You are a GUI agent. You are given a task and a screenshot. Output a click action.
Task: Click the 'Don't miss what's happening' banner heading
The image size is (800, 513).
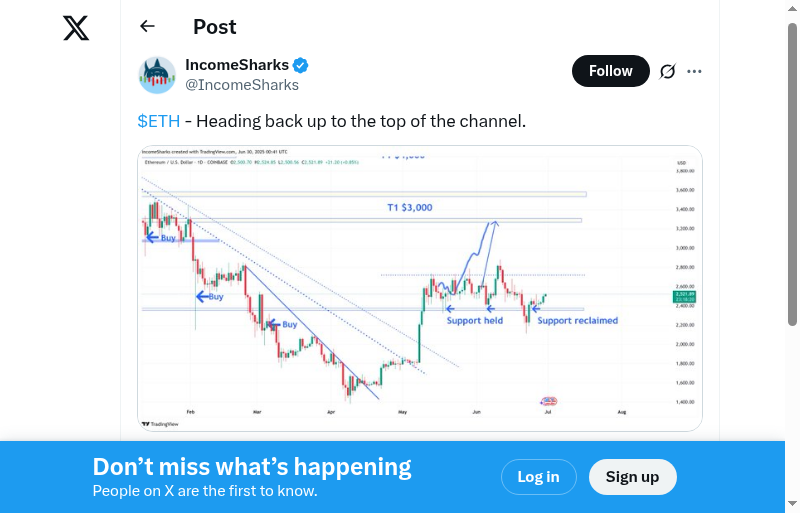[252, 467]
